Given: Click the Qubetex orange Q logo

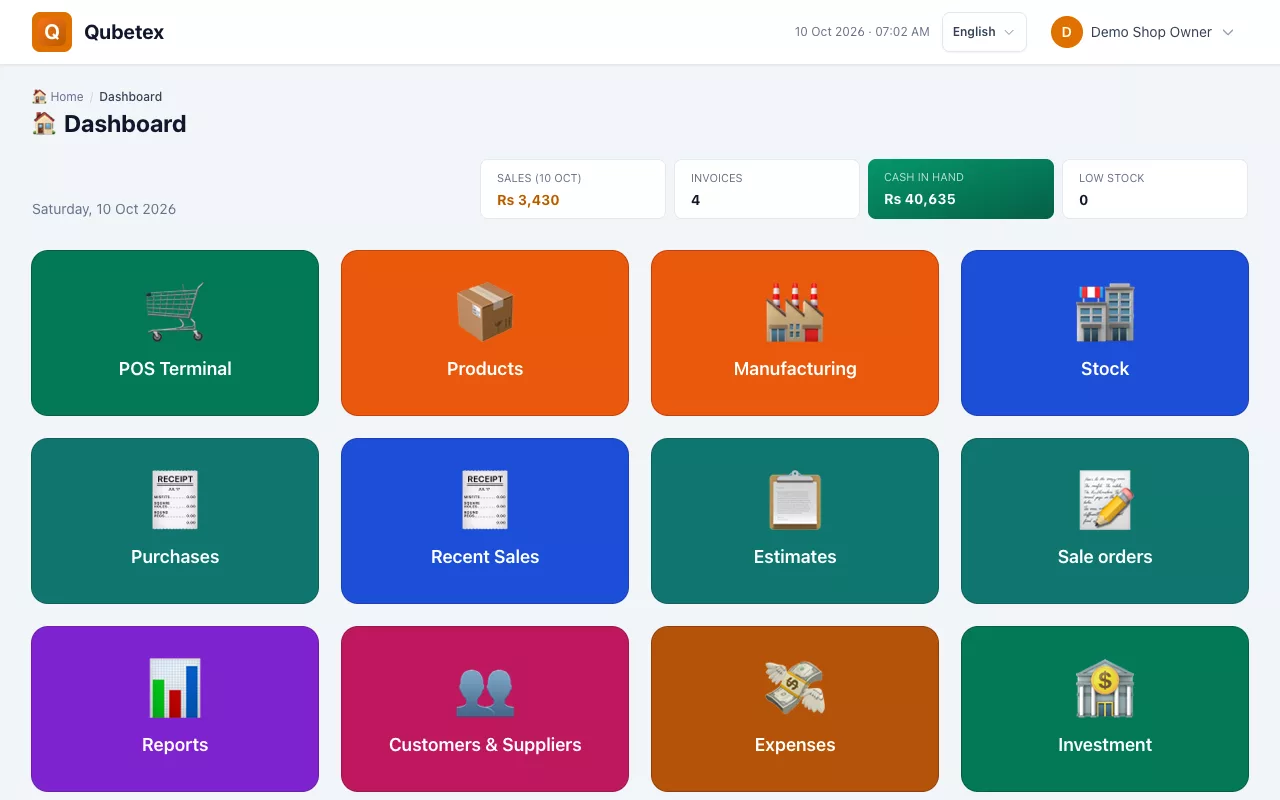Looking at the screenshot, I should (52, 32).
